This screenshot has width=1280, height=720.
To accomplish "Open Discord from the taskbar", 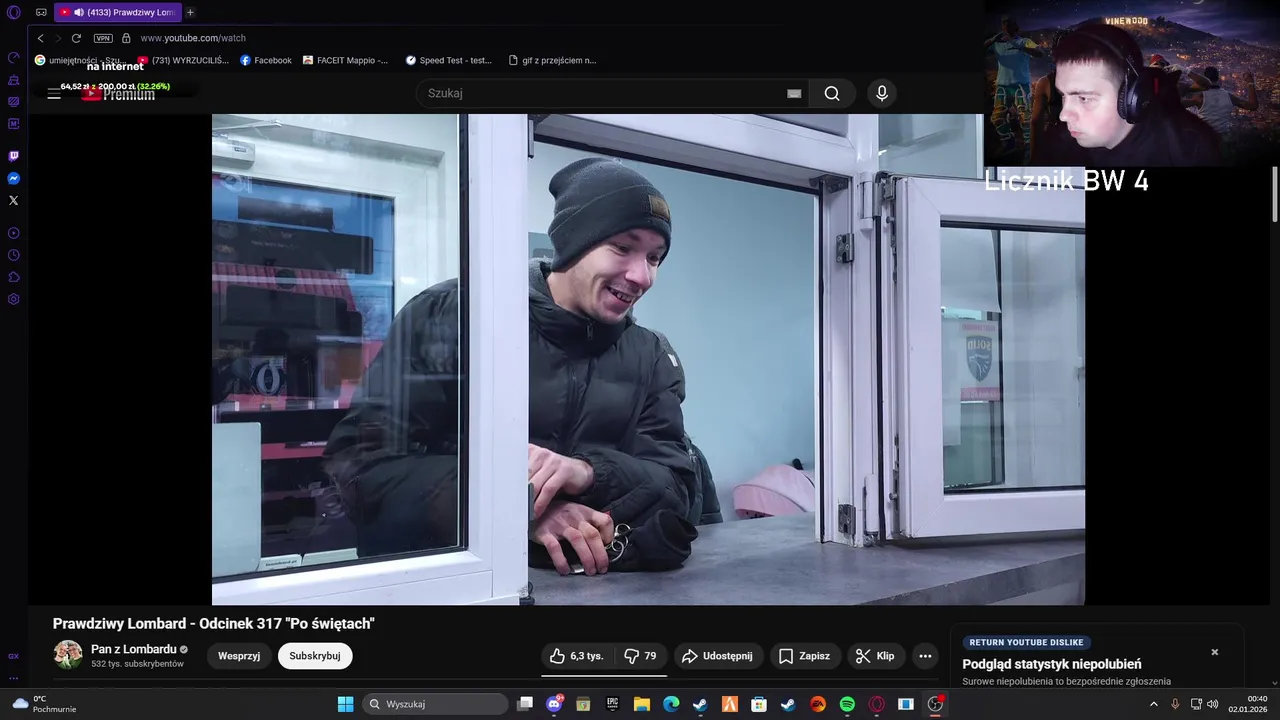I will [x=554, y=704].
